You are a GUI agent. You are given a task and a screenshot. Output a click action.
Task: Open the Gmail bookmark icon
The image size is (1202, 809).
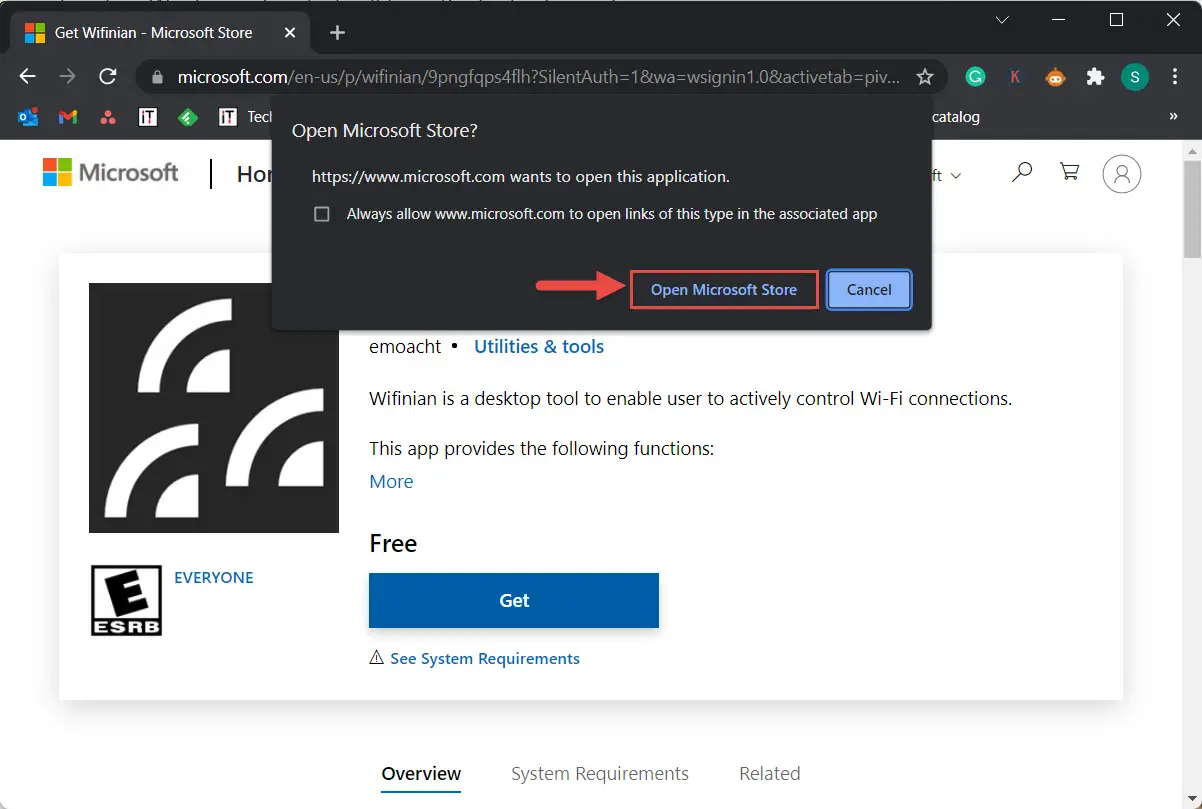coord(68,117)
